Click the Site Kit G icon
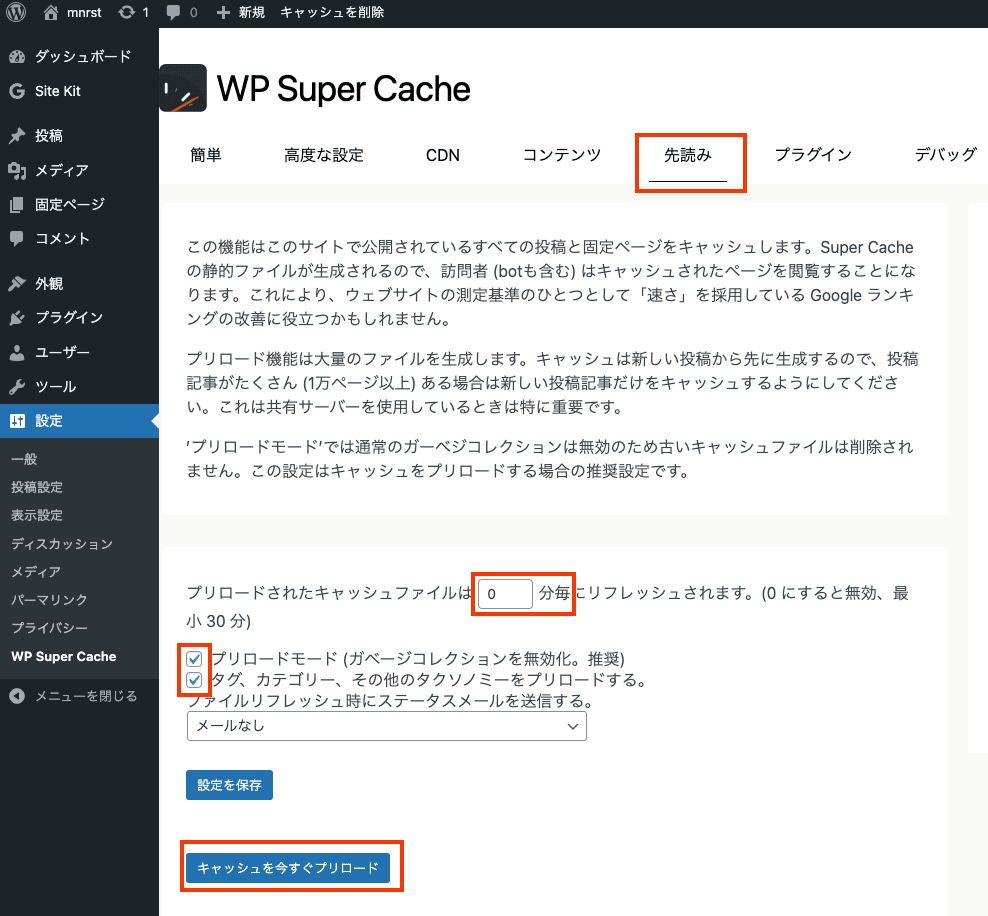The height and width of the screenshot is (916, 988). [x=17, y=91]
